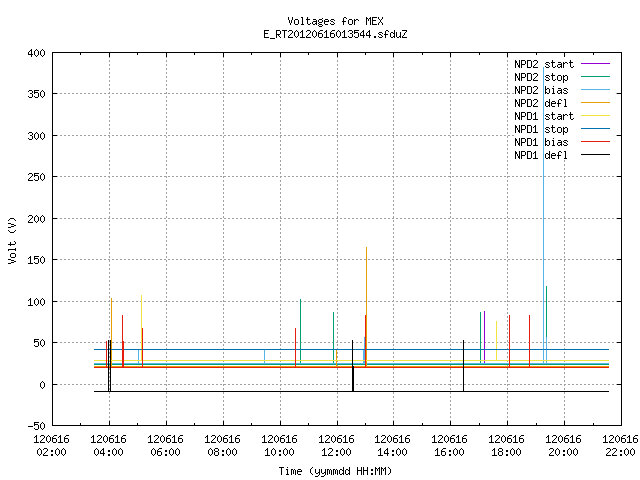Image resolution: width=640 pixels, height=480 pixels.
Task: Click the chart title Voltages for MEX
Action: [335, 21]
